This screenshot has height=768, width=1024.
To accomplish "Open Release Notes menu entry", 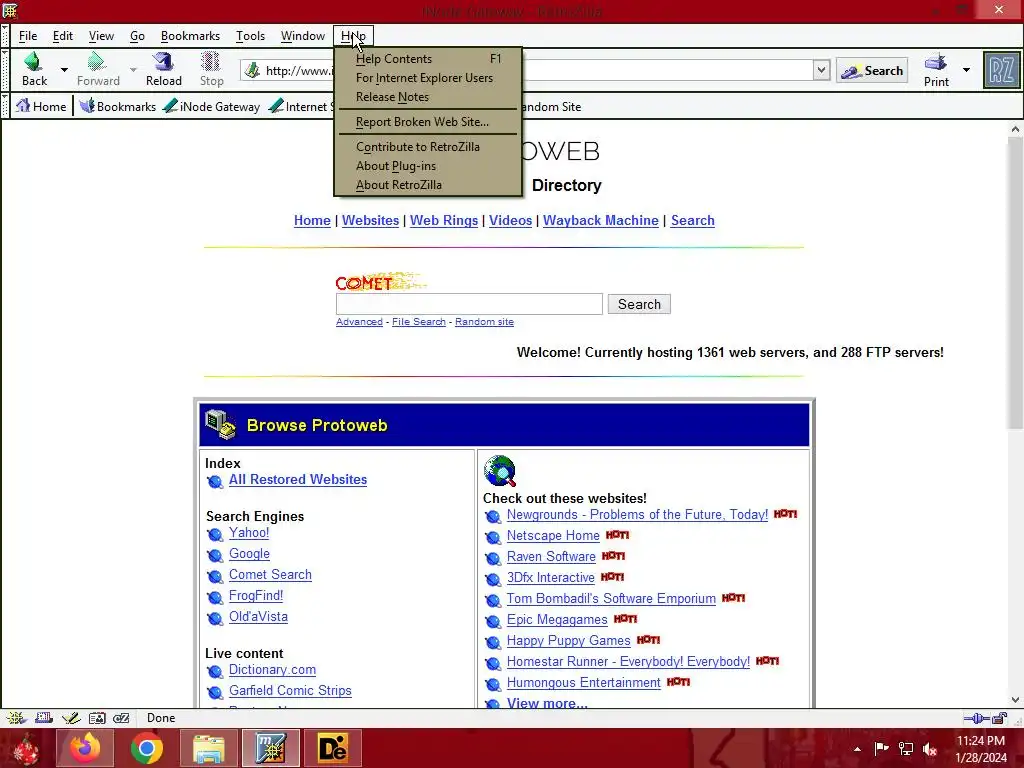I will click(x=428, y=97).
